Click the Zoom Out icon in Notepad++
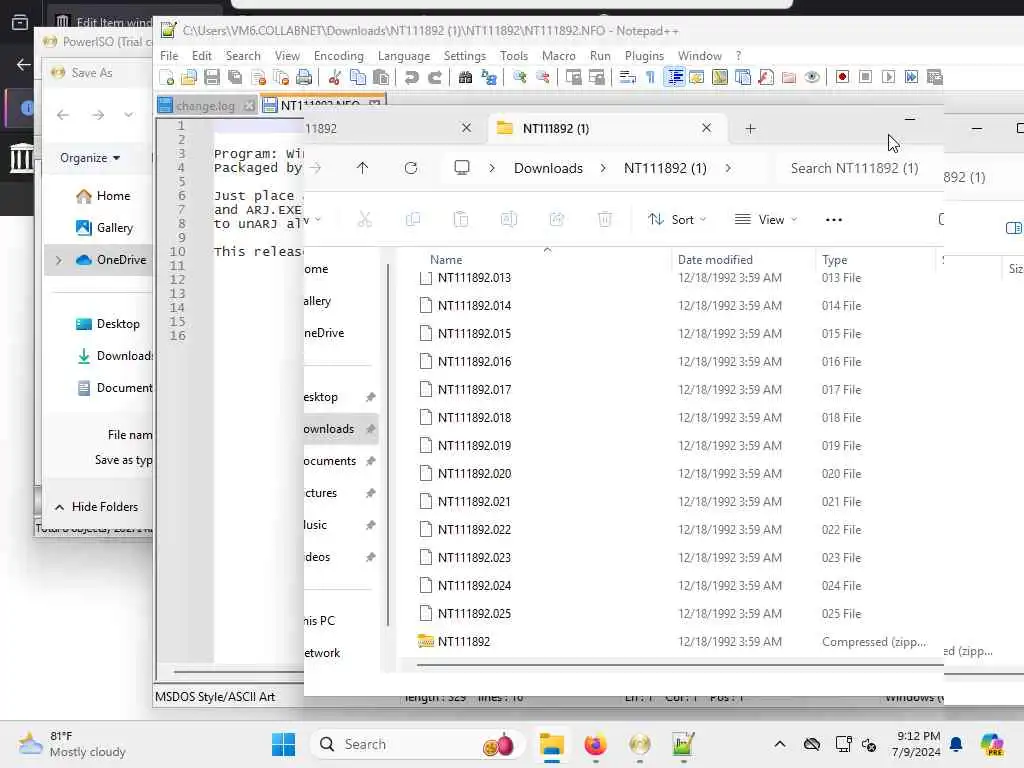The image size is (1024, 768). pos(542,78)
